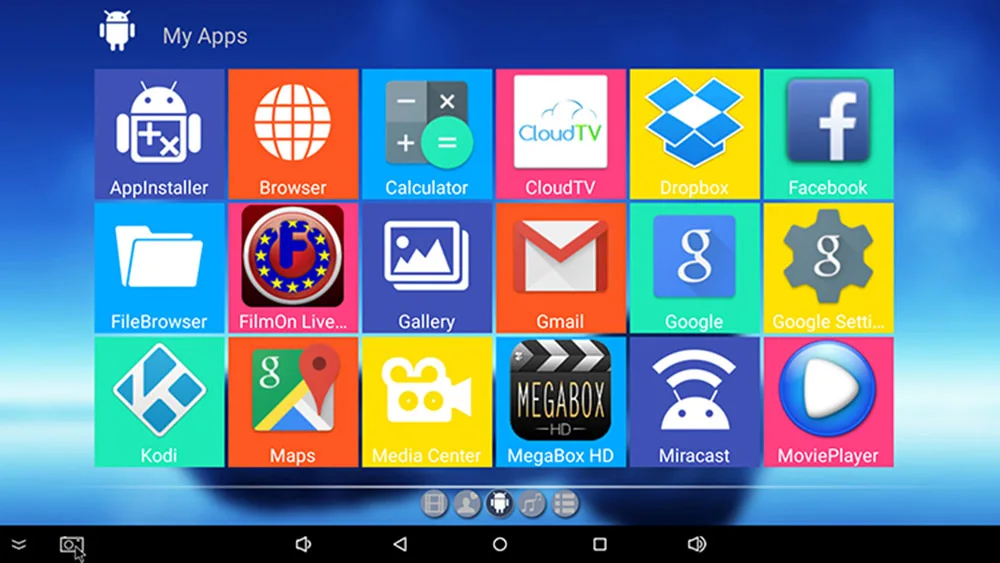1000x563 pixels.
Task: Open the Calculator app
Action: 427,135
